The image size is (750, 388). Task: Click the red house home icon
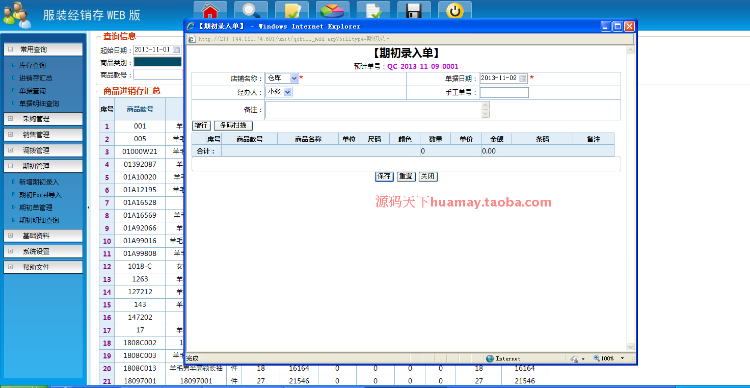point(210,11)
